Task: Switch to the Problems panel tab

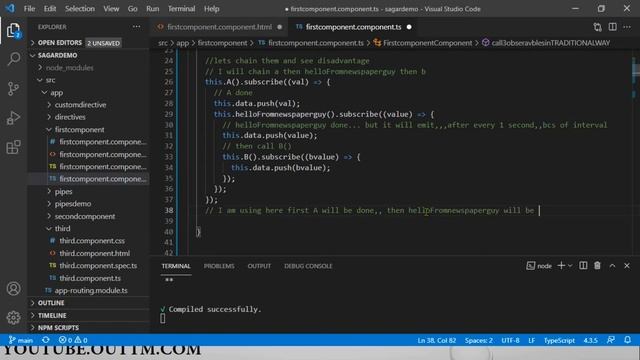Action: pos(219,266)
